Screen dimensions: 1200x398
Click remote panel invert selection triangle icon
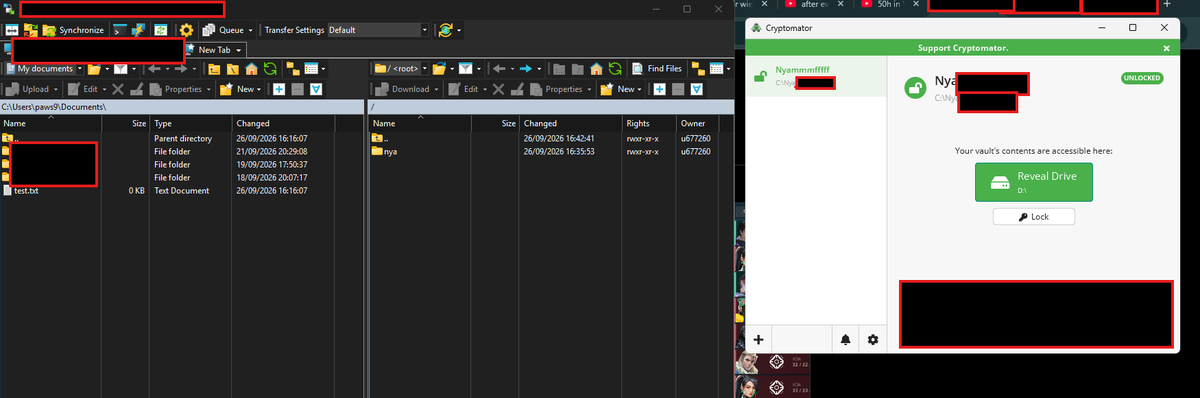[697, 89]
